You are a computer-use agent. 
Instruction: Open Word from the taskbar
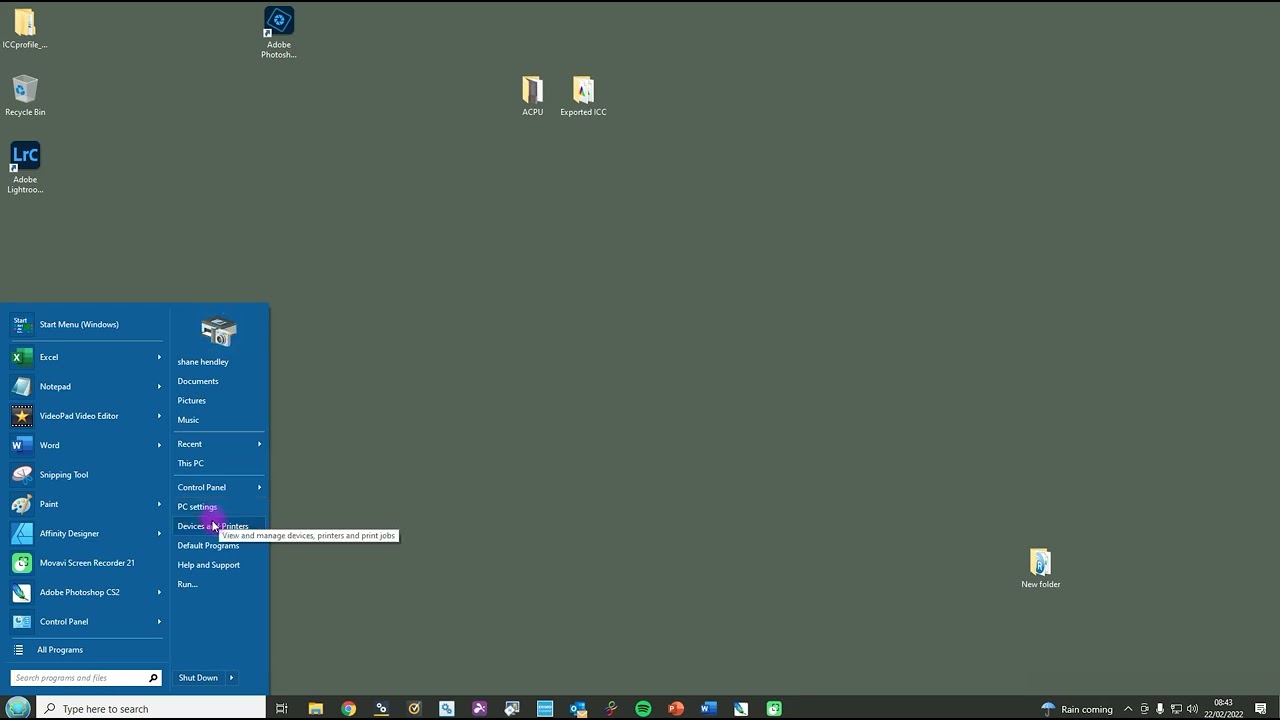tap(708, 709)
